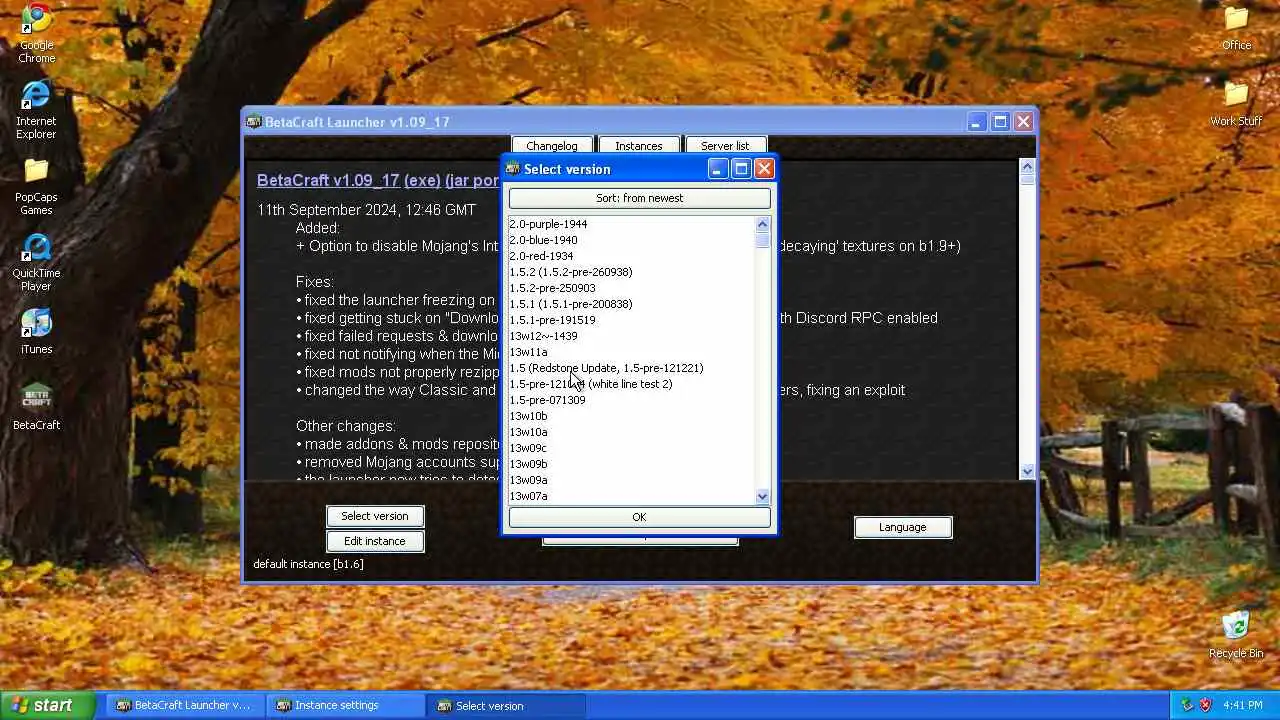Select version 1.5.1 (1.5.1-pre-200838)
Screen dimensions: 1280x720
click(632, 304)
